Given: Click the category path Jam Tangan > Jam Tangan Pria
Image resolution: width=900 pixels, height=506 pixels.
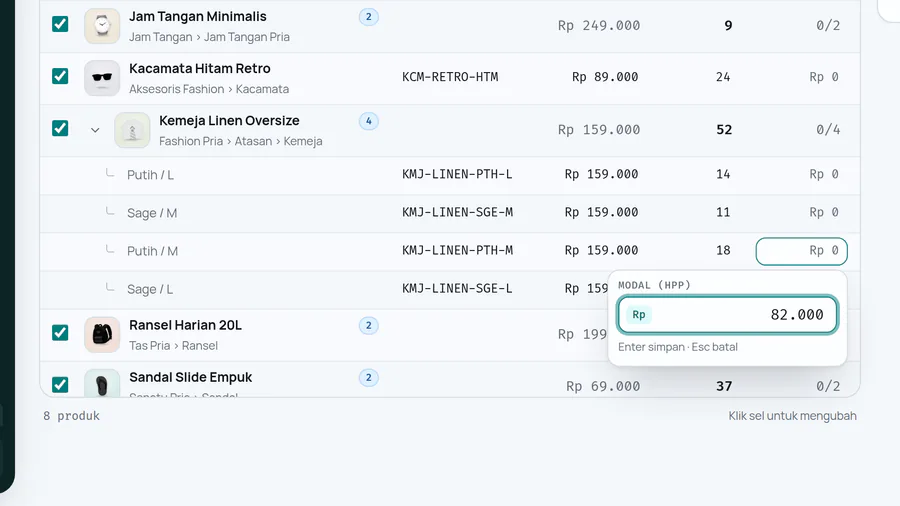Looking at the screenshot, I should [x=210, y=37].
